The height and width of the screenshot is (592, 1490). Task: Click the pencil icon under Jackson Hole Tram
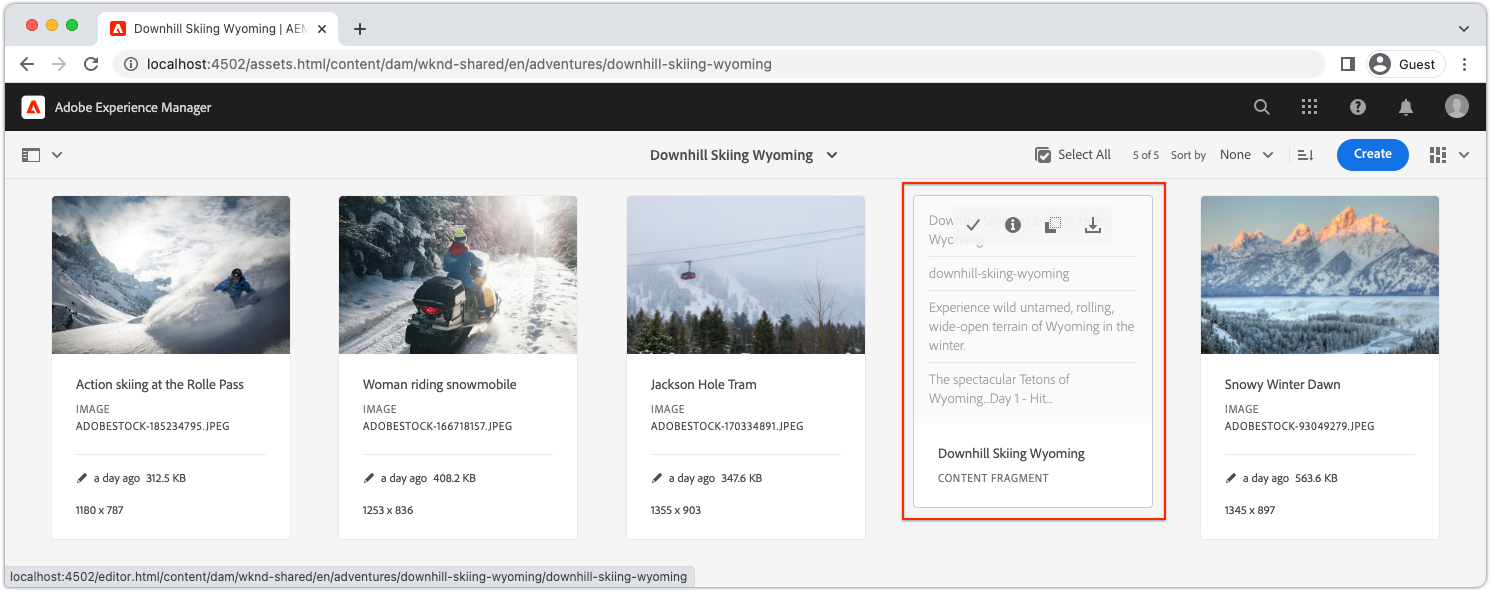657,478
